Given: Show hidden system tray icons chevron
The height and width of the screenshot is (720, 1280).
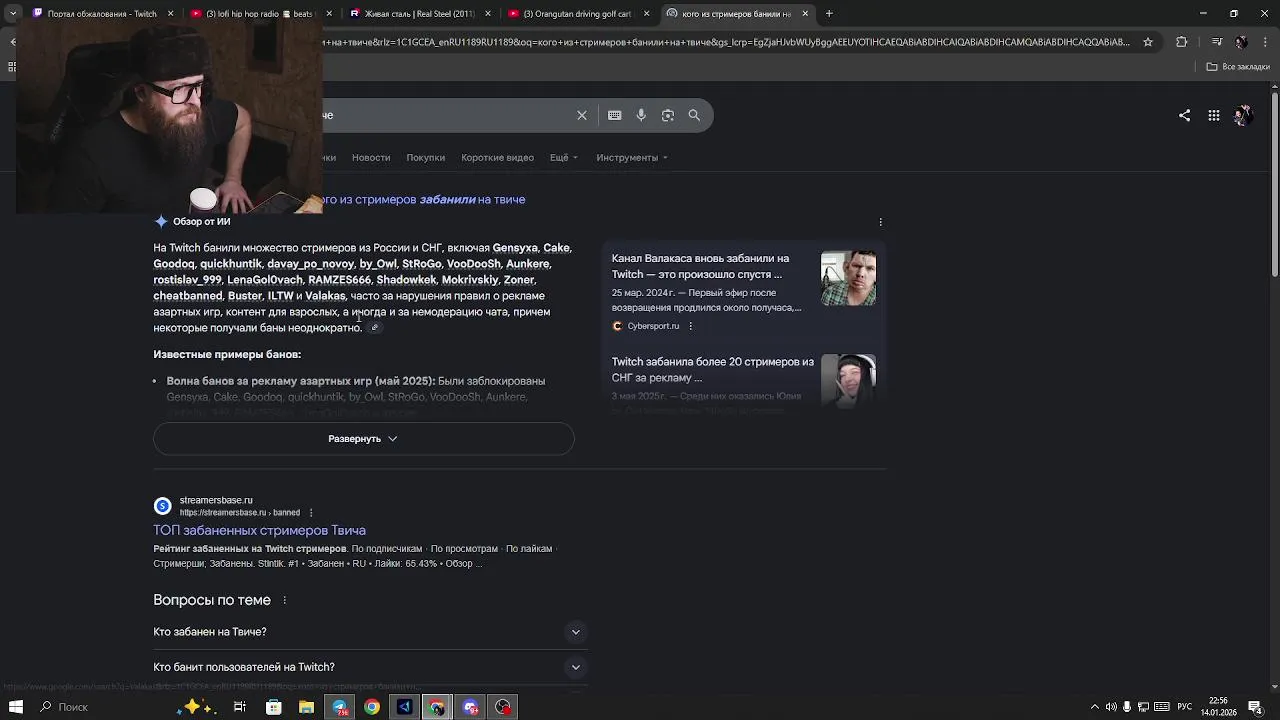Looking at the screenshot, I should click(1095, 707).
